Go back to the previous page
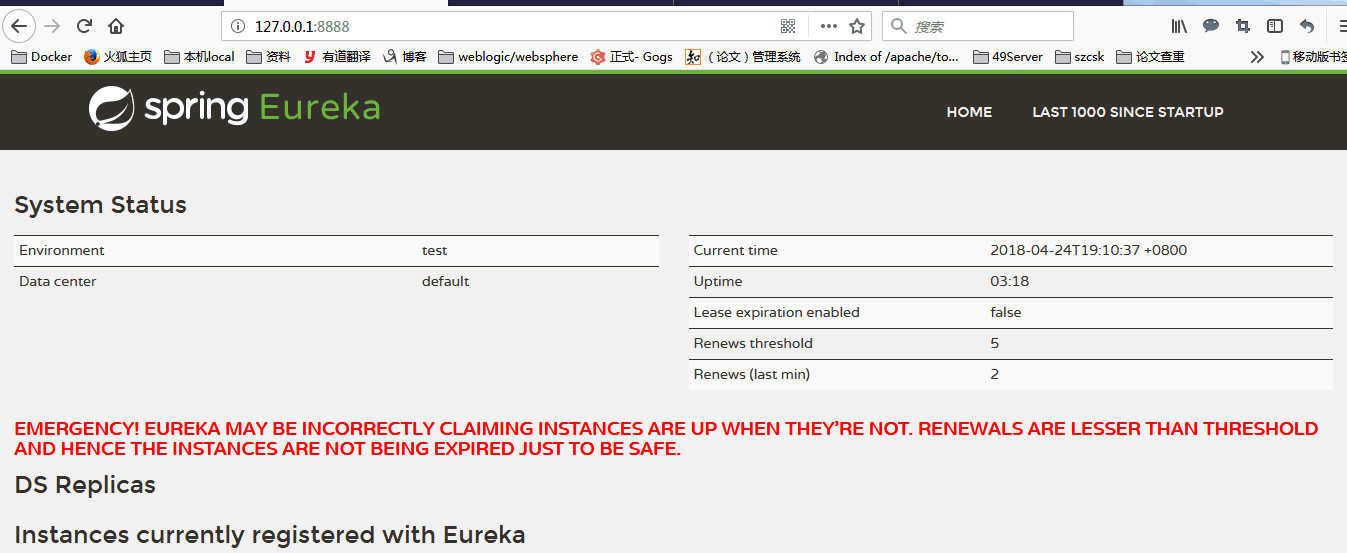The width and height of the screenshot is (1347, 553). pos(19,26)
